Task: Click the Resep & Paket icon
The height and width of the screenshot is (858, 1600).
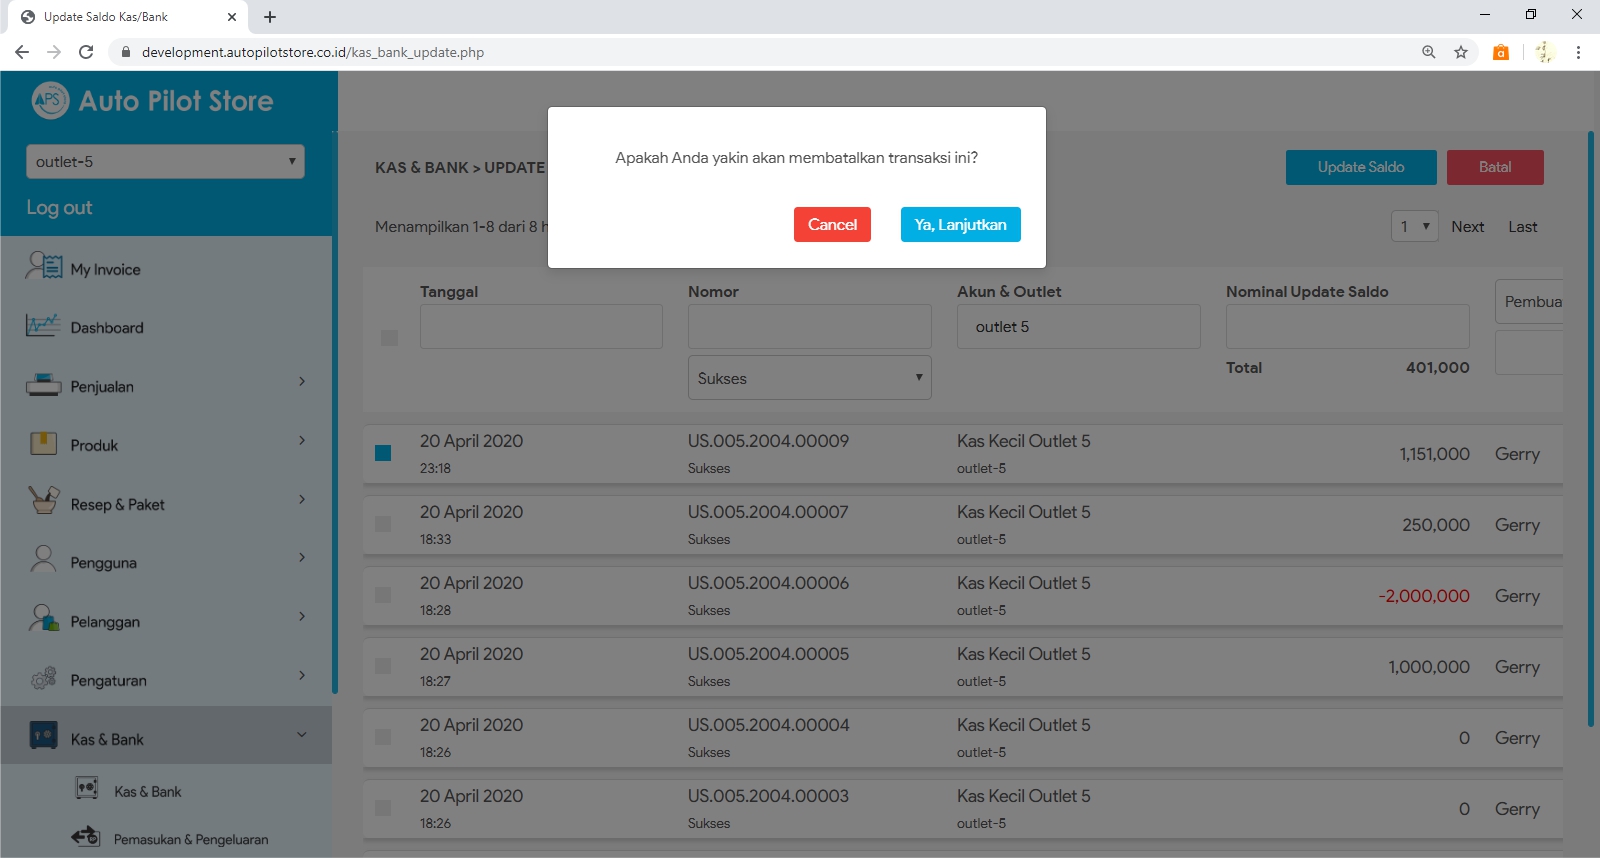Action: click(x=43, y=502)
